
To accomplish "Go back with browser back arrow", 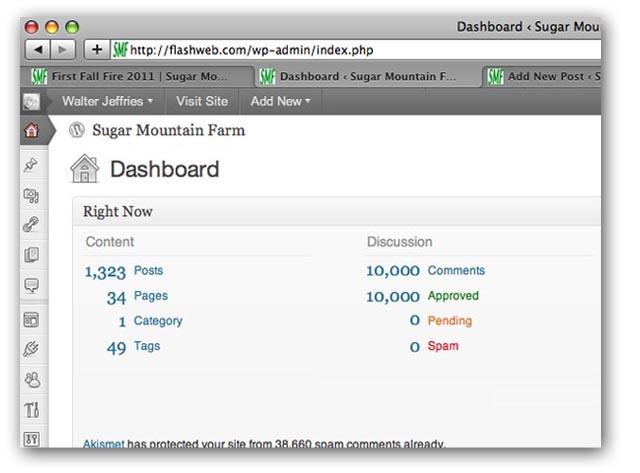I will point(38,50).
